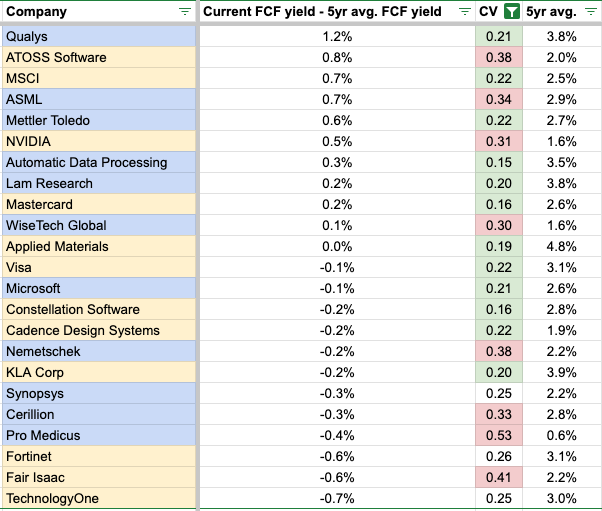Open filter for Current FCF yield column
This screenshot has width=602, height=511.
click(x=465, y=12)
